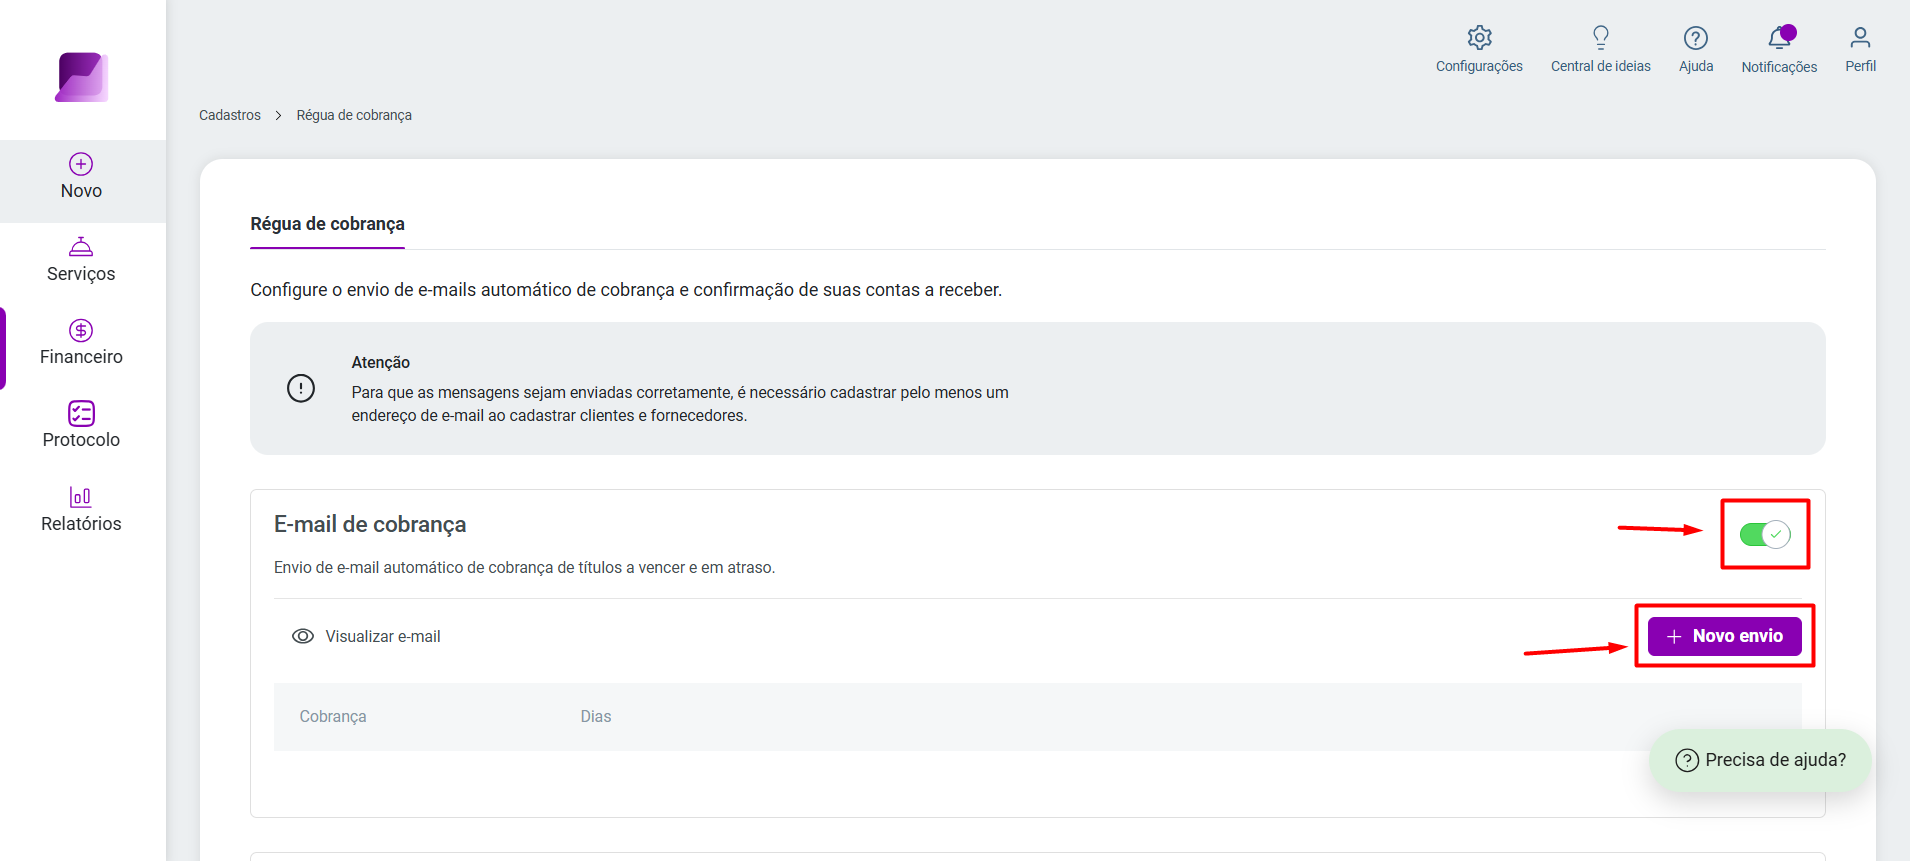This screenshot has height=861, width=1910.
Task: Click Régua de cobrança breadcrumb
Action: point(354,115)
